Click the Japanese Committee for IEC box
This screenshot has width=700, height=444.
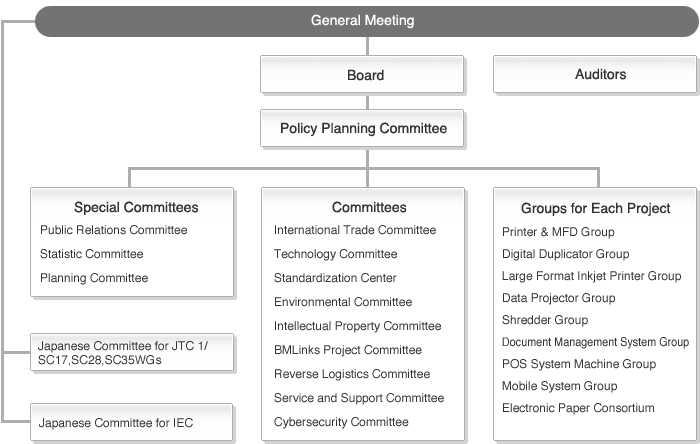[116, 423]
